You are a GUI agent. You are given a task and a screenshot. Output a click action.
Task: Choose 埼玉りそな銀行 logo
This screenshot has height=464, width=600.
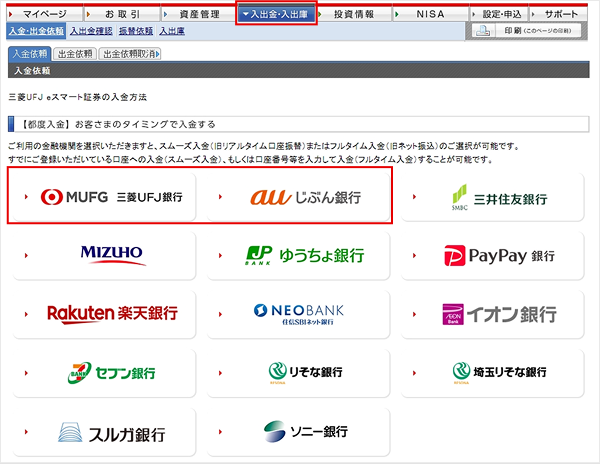coord(498,373)
